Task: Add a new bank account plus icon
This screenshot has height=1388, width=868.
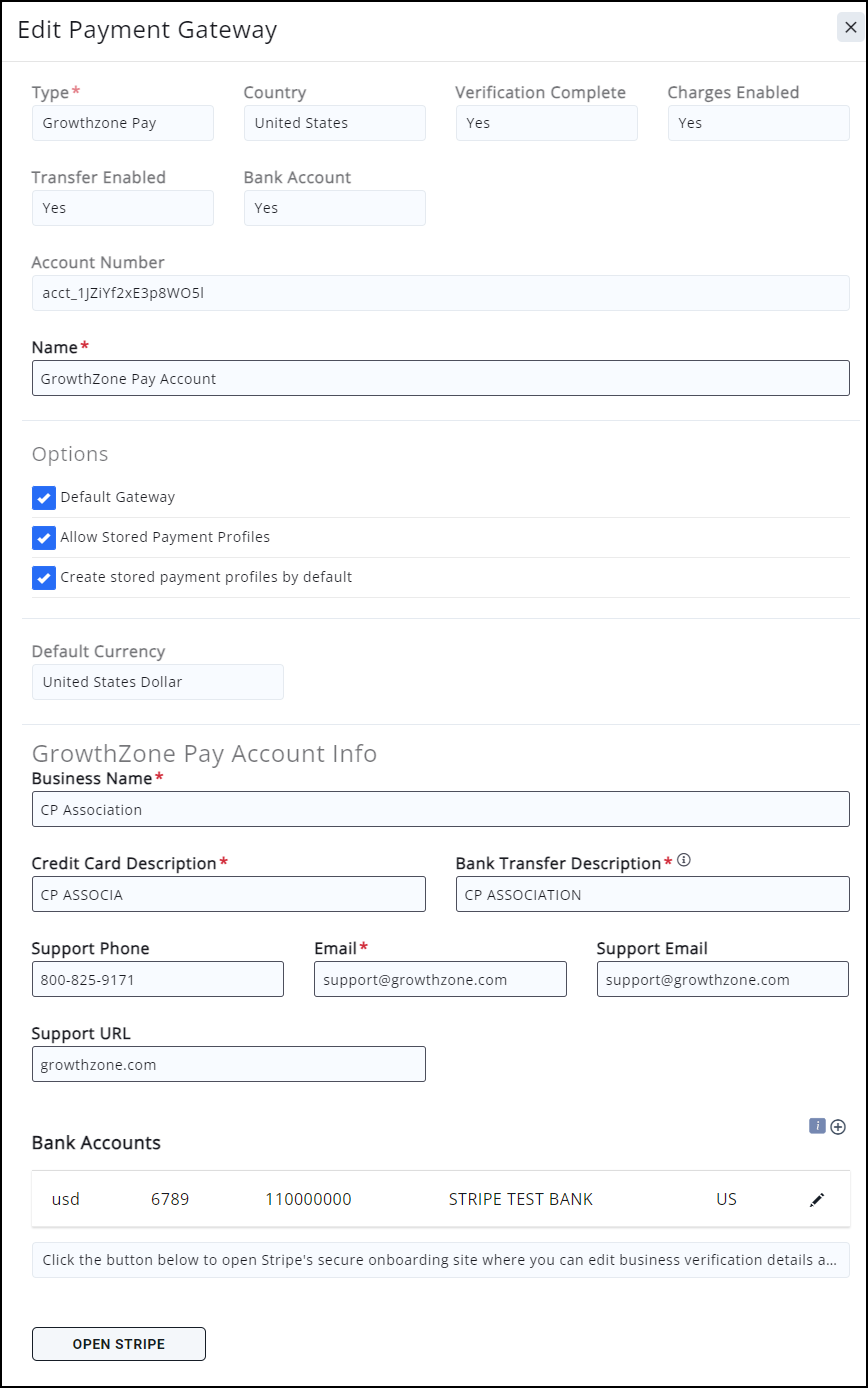Action: click(838, 1127)
